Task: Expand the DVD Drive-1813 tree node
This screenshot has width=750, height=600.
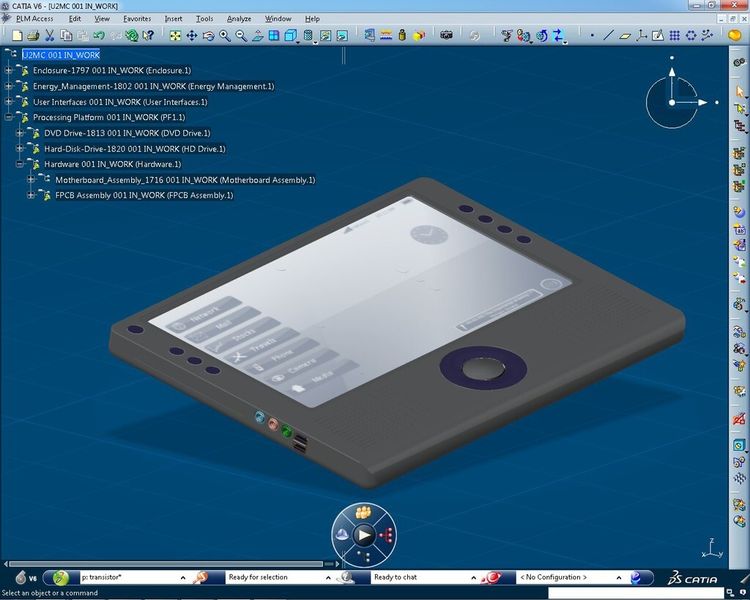Action: [20, 133]
